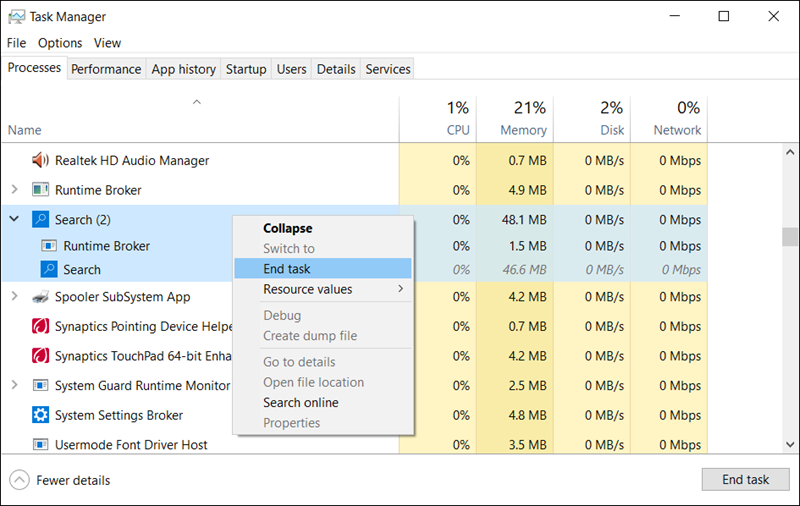Open the Options menu

60,43
